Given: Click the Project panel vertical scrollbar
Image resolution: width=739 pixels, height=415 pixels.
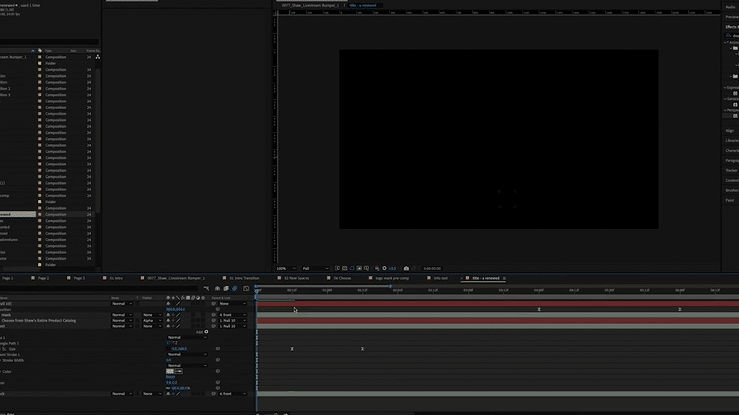Looking at the screenshot, I should coord(98,139).
